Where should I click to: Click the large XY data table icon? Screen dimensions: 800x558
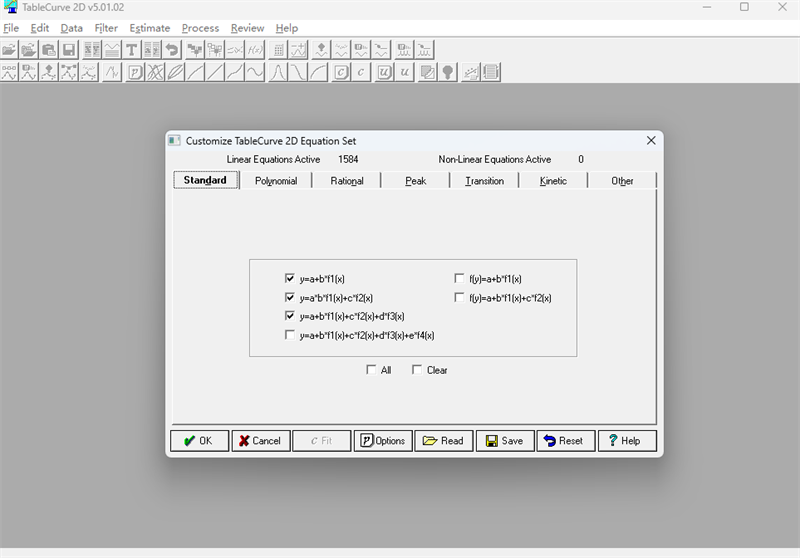point(92,50)
